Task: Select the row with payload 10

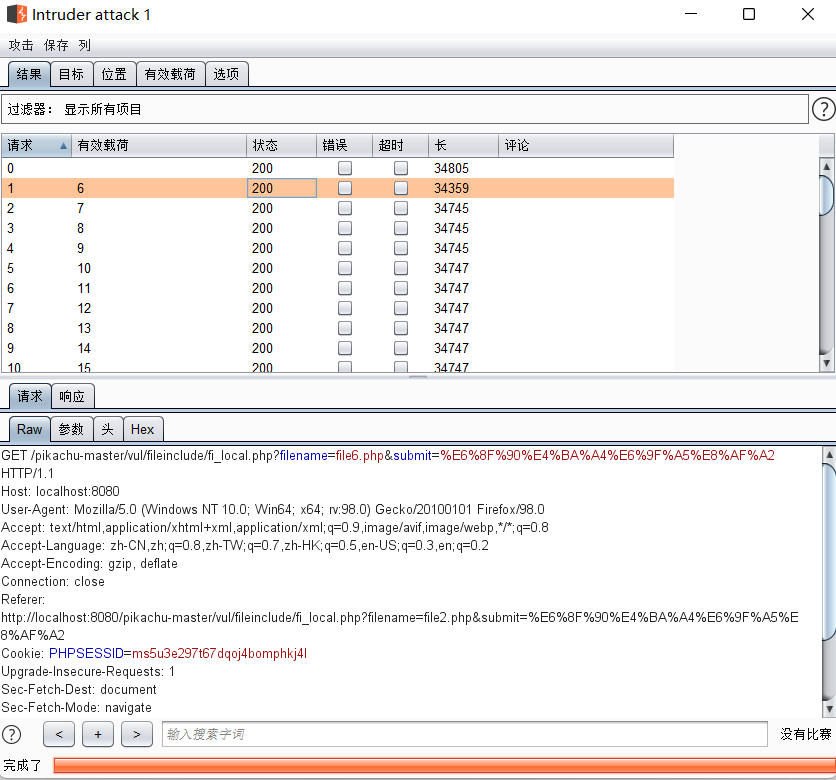Action: click(x=337, y=268)
